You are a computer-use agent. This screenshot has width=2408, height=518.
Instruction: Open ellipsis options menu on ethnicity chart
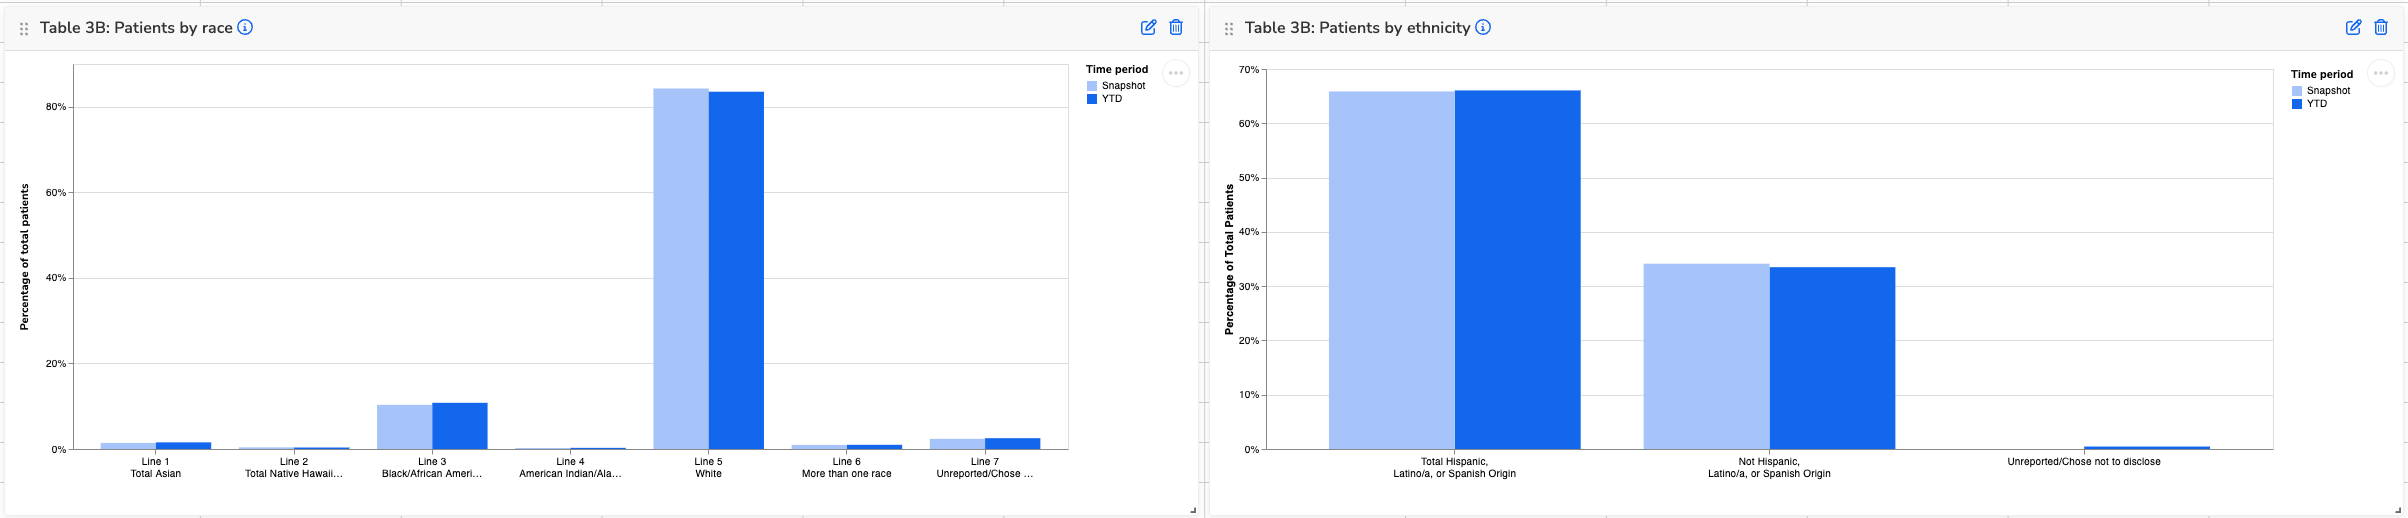coord(2381,73)
